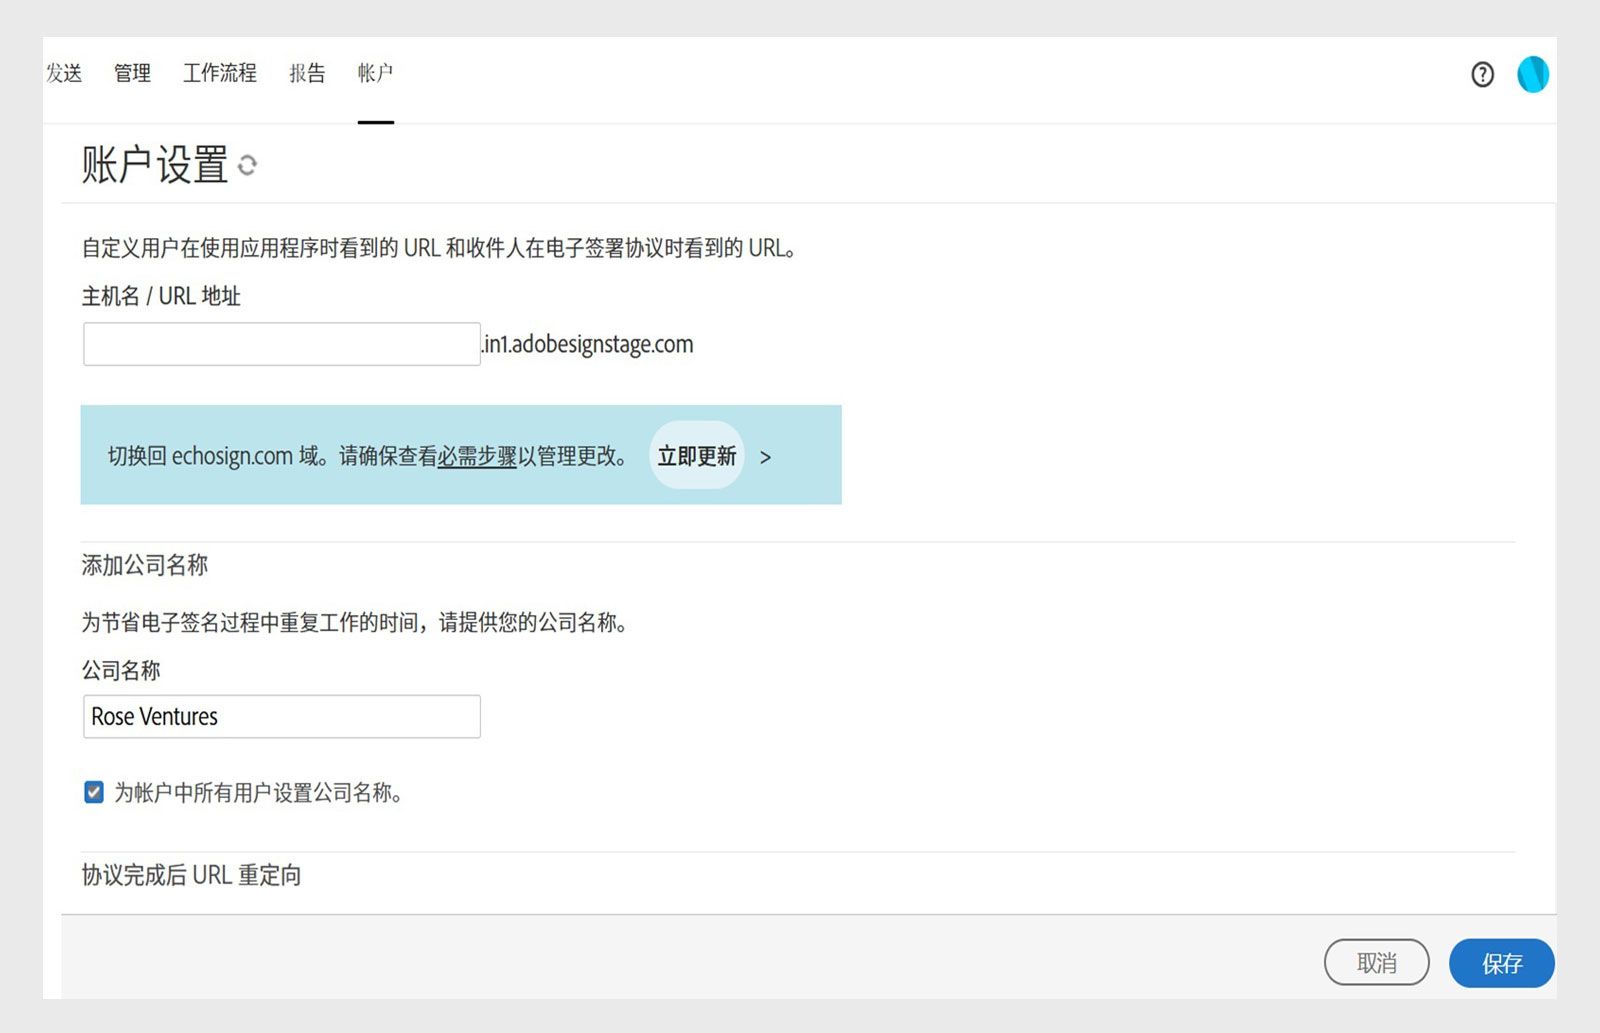Switch to the 管理 tab
Image resolution: width=1600 pixels, height=1033 pixels.
(x=131, y=73)
